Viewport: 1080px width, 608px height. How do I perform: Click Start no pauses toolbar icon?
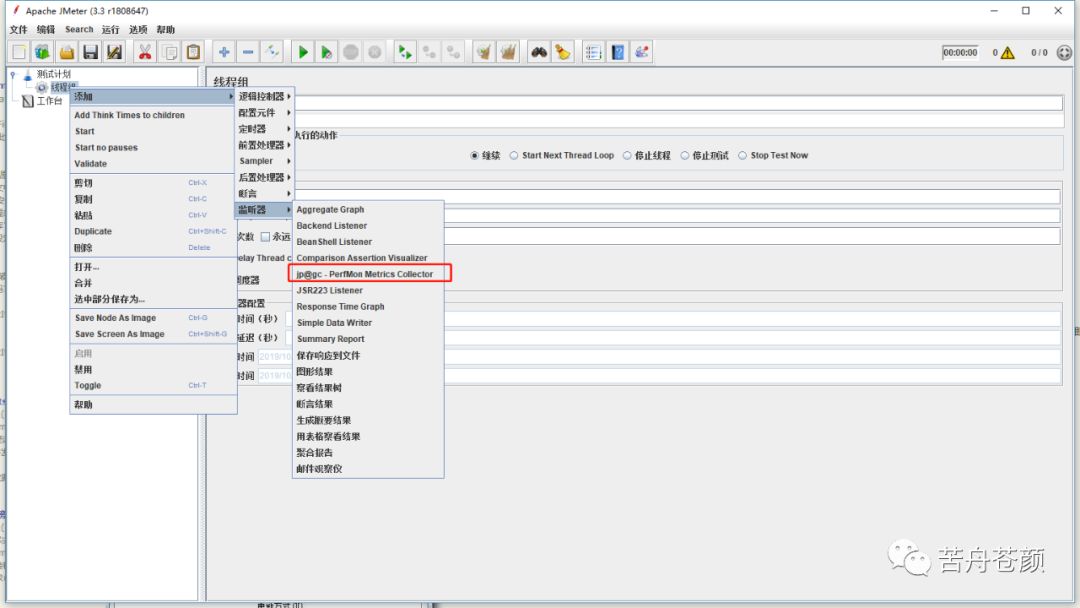[326, 52]
